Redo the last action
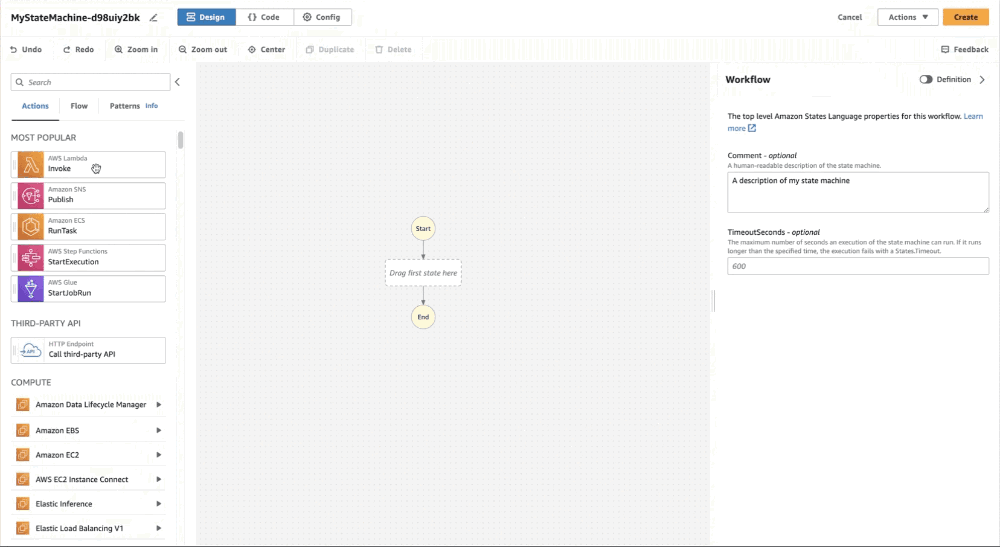This screenshot has height=547, width=1000. pyautogui.click(x=78, y=49)
